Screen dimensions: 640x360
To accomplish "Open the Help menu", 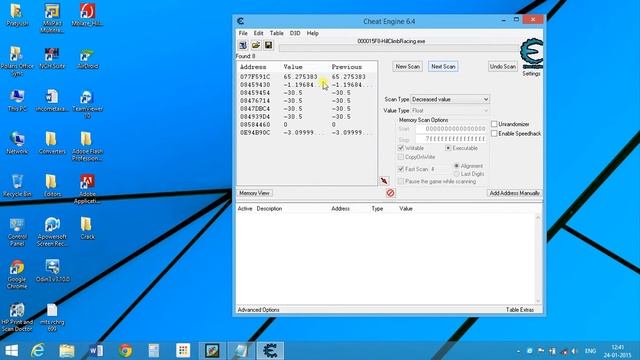I will tap(312, 33).
